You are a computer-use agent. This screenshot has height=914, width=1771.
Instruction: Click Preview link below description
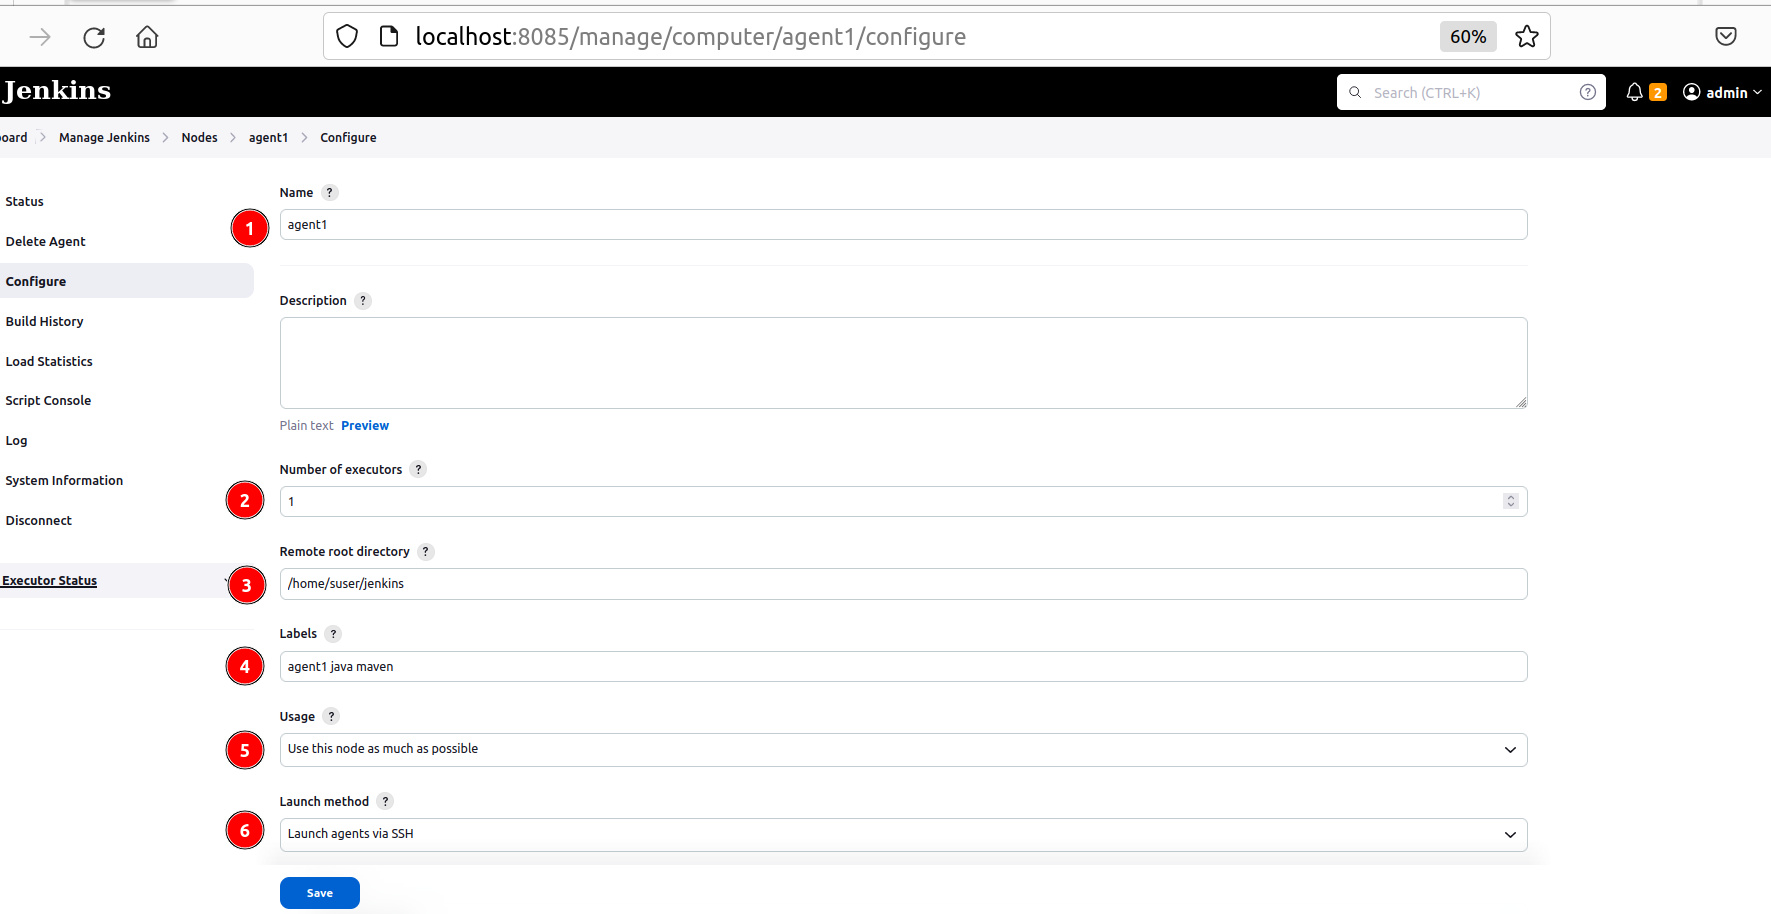point(365,426)
